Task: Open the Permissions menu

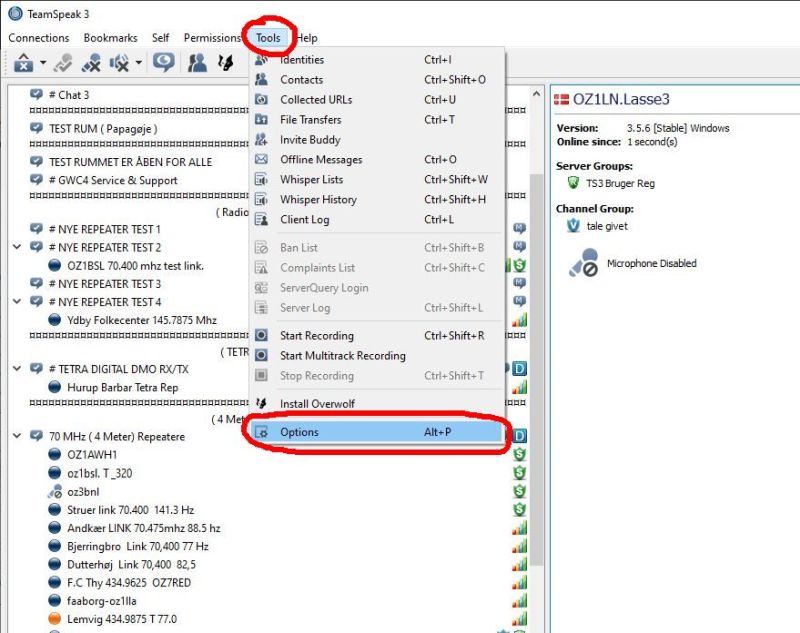Action: pyautogui.click(x=212, y=38)
